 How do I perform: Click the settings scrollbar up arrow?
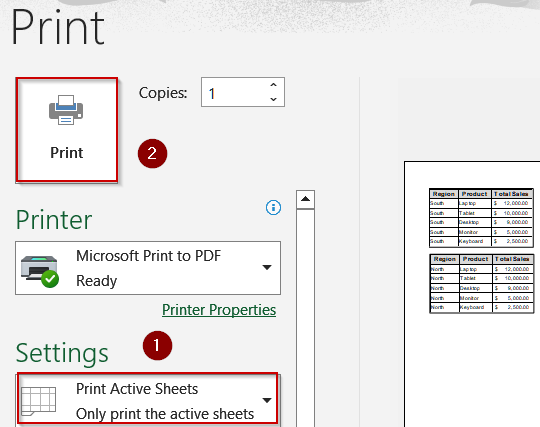point(305,199)
